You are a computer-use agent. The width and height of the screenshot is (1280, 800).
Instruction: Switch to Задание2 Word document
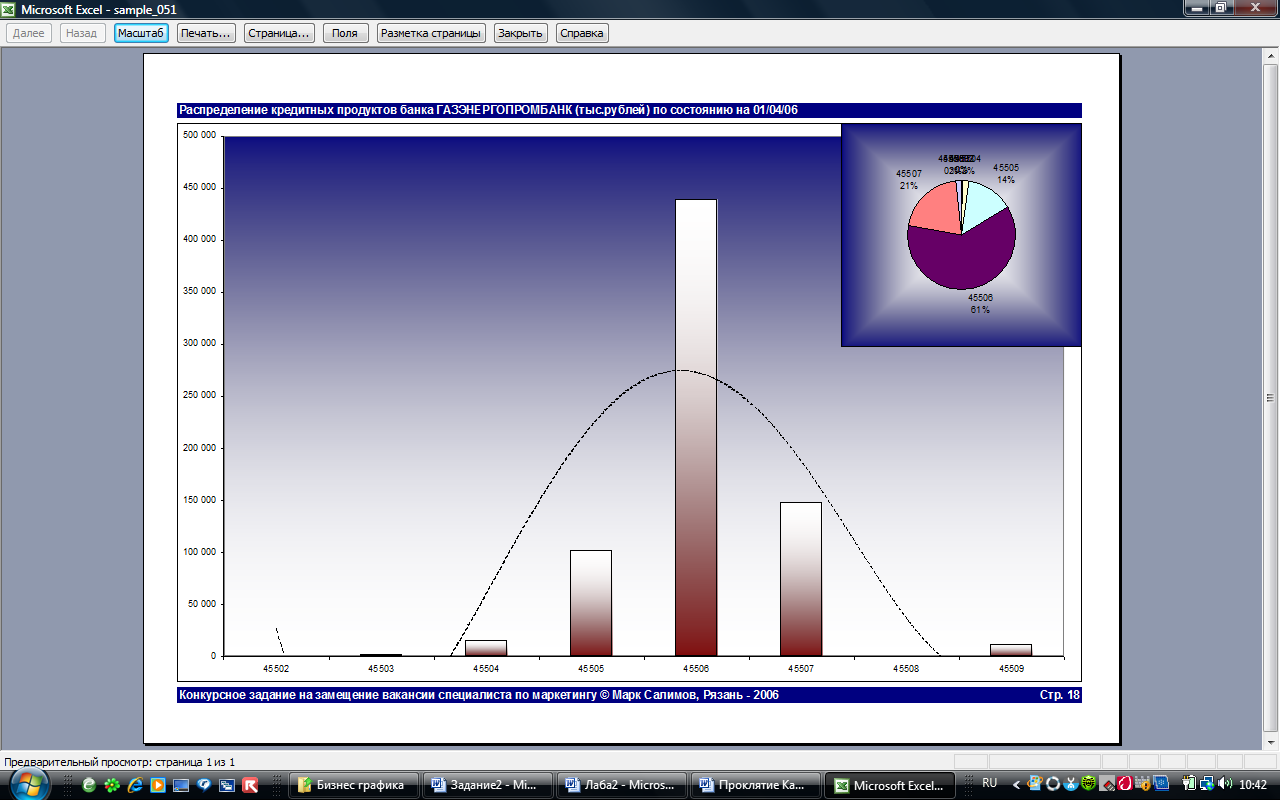click(486, 785)
